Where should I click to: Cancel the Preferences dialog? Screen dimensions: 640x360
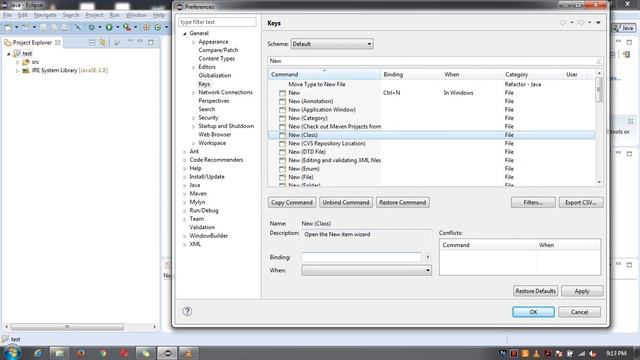tap(579, 312)
